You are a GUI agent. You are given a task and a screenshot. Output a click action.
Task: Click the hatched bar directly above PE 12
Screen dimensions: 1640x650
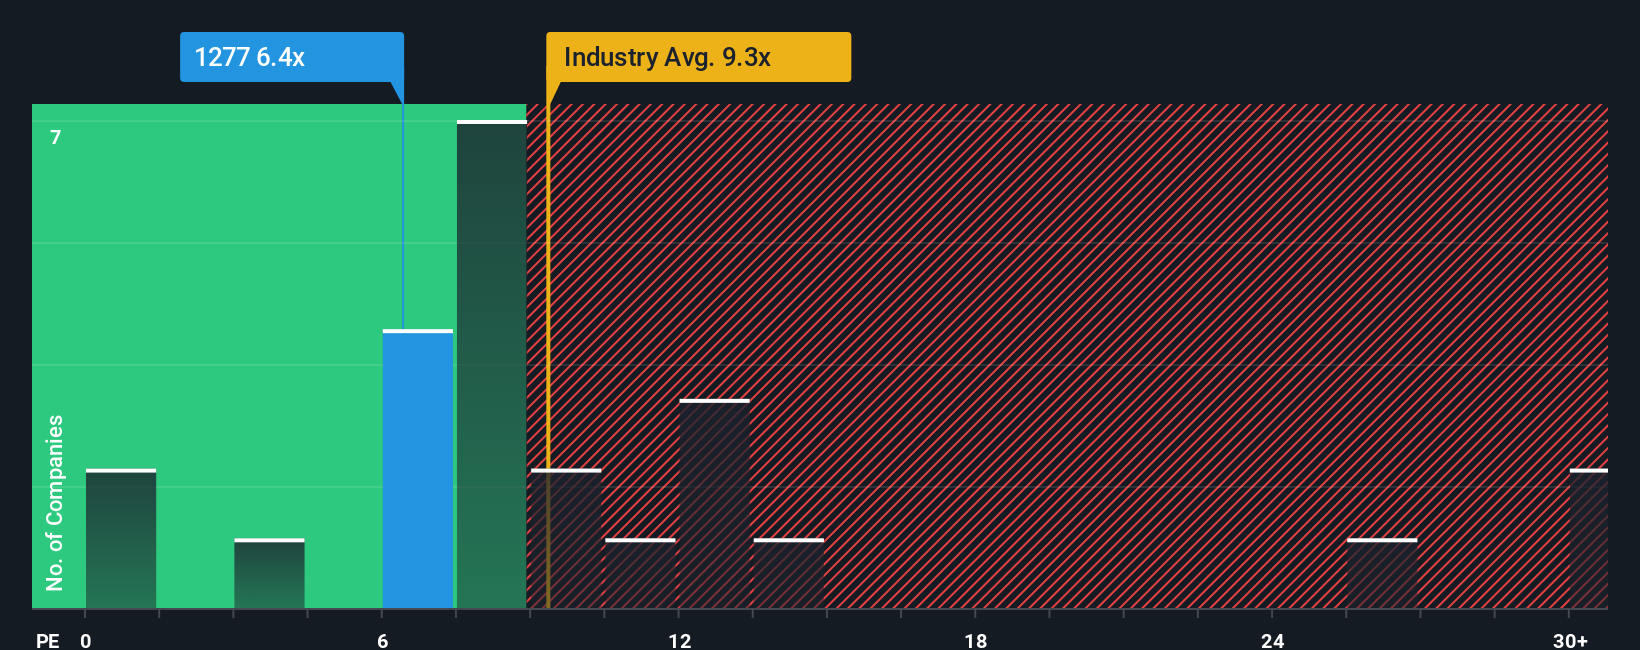[x=714, y=504]
